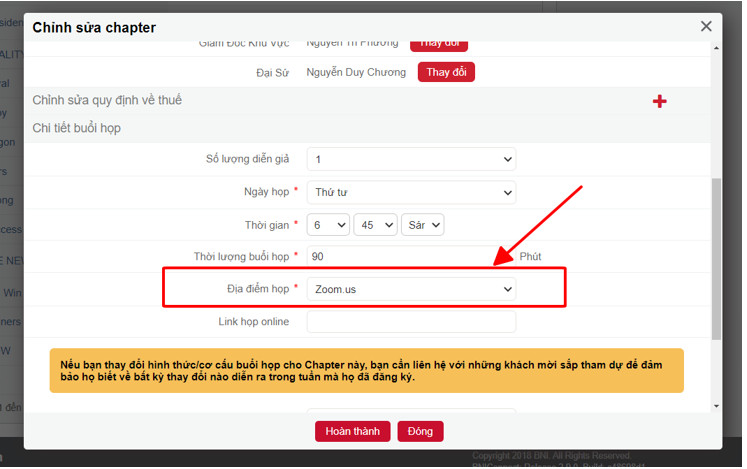The height and width of the screenshot is (469, 747).
Task: Click the Đại Sứ label
Action: click(x=273, y=73)
